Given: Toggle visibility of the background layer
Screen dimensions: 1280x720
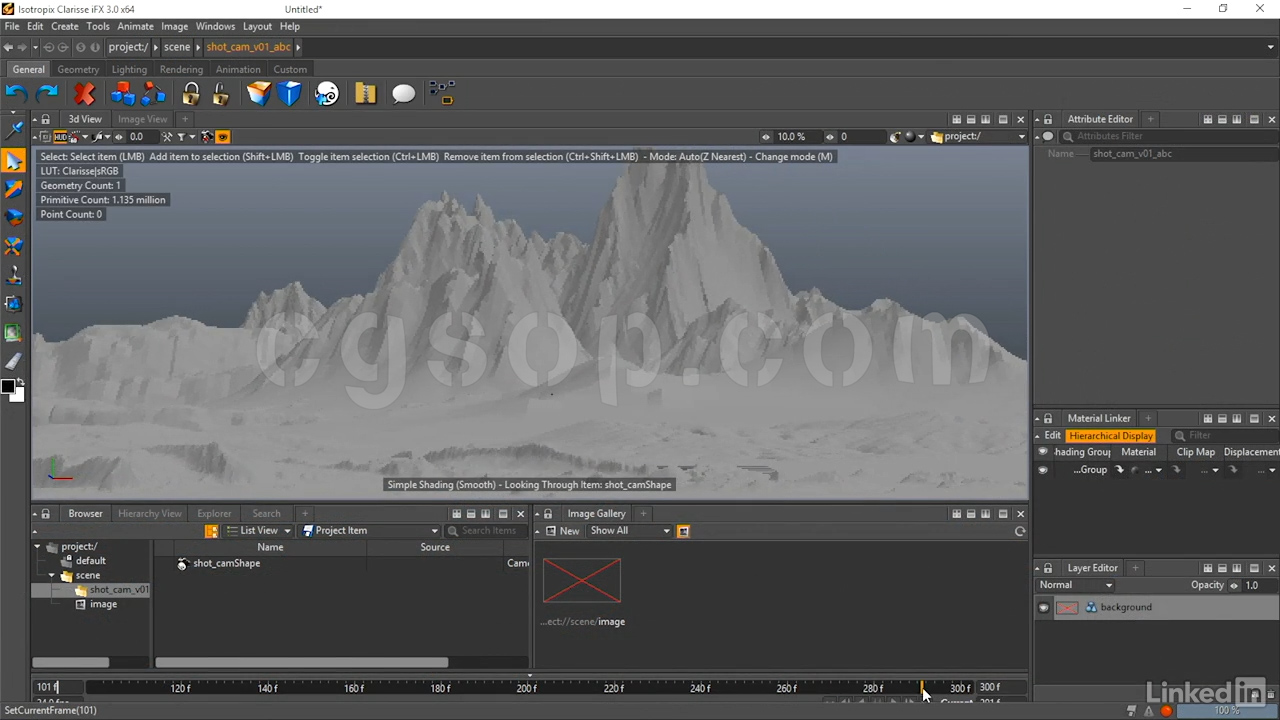Looking at the screenshot, I should click(1043, 608).
